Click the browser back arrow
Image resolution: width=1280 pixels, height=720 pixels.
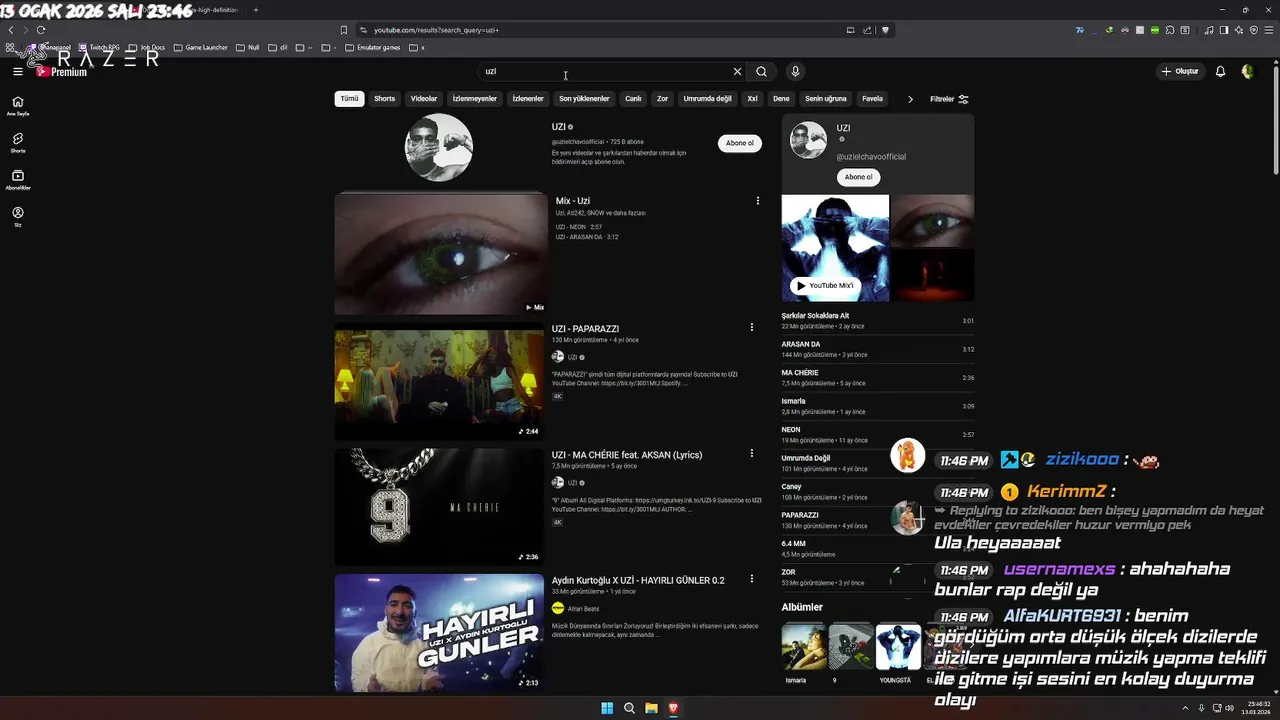point(11,30)
